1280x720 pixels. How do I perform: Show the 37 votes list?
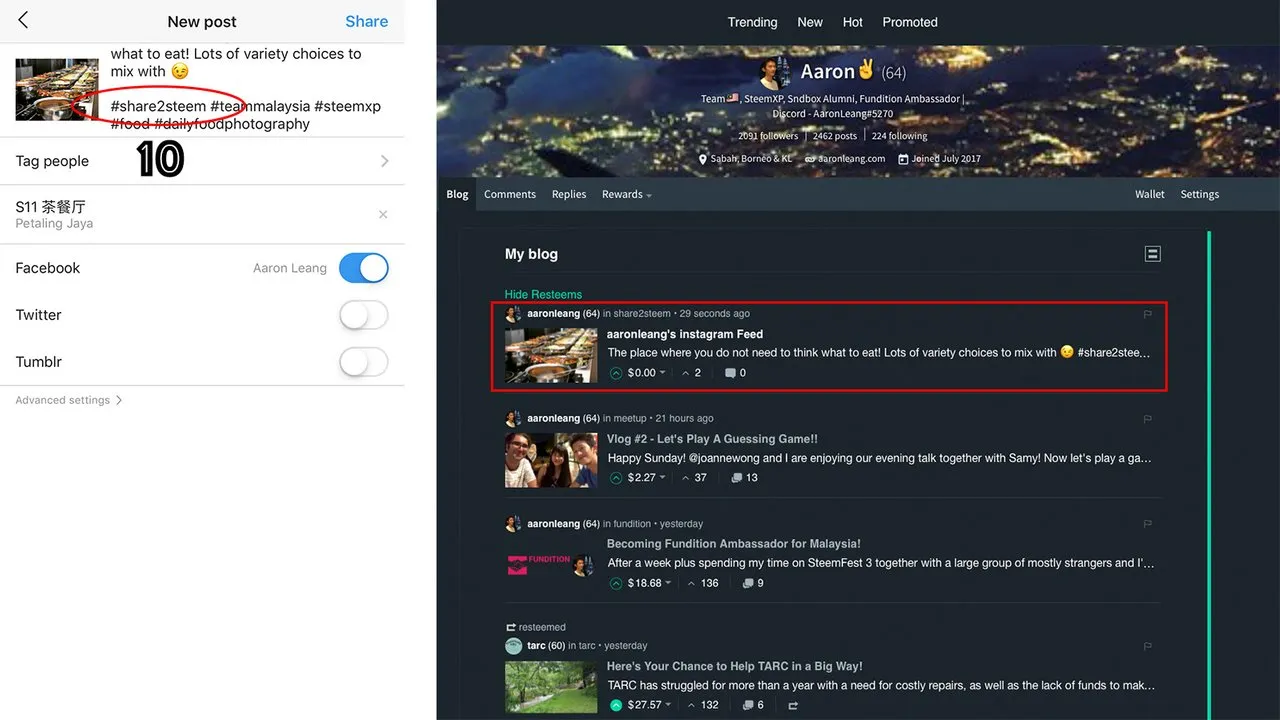coord(694,478)
